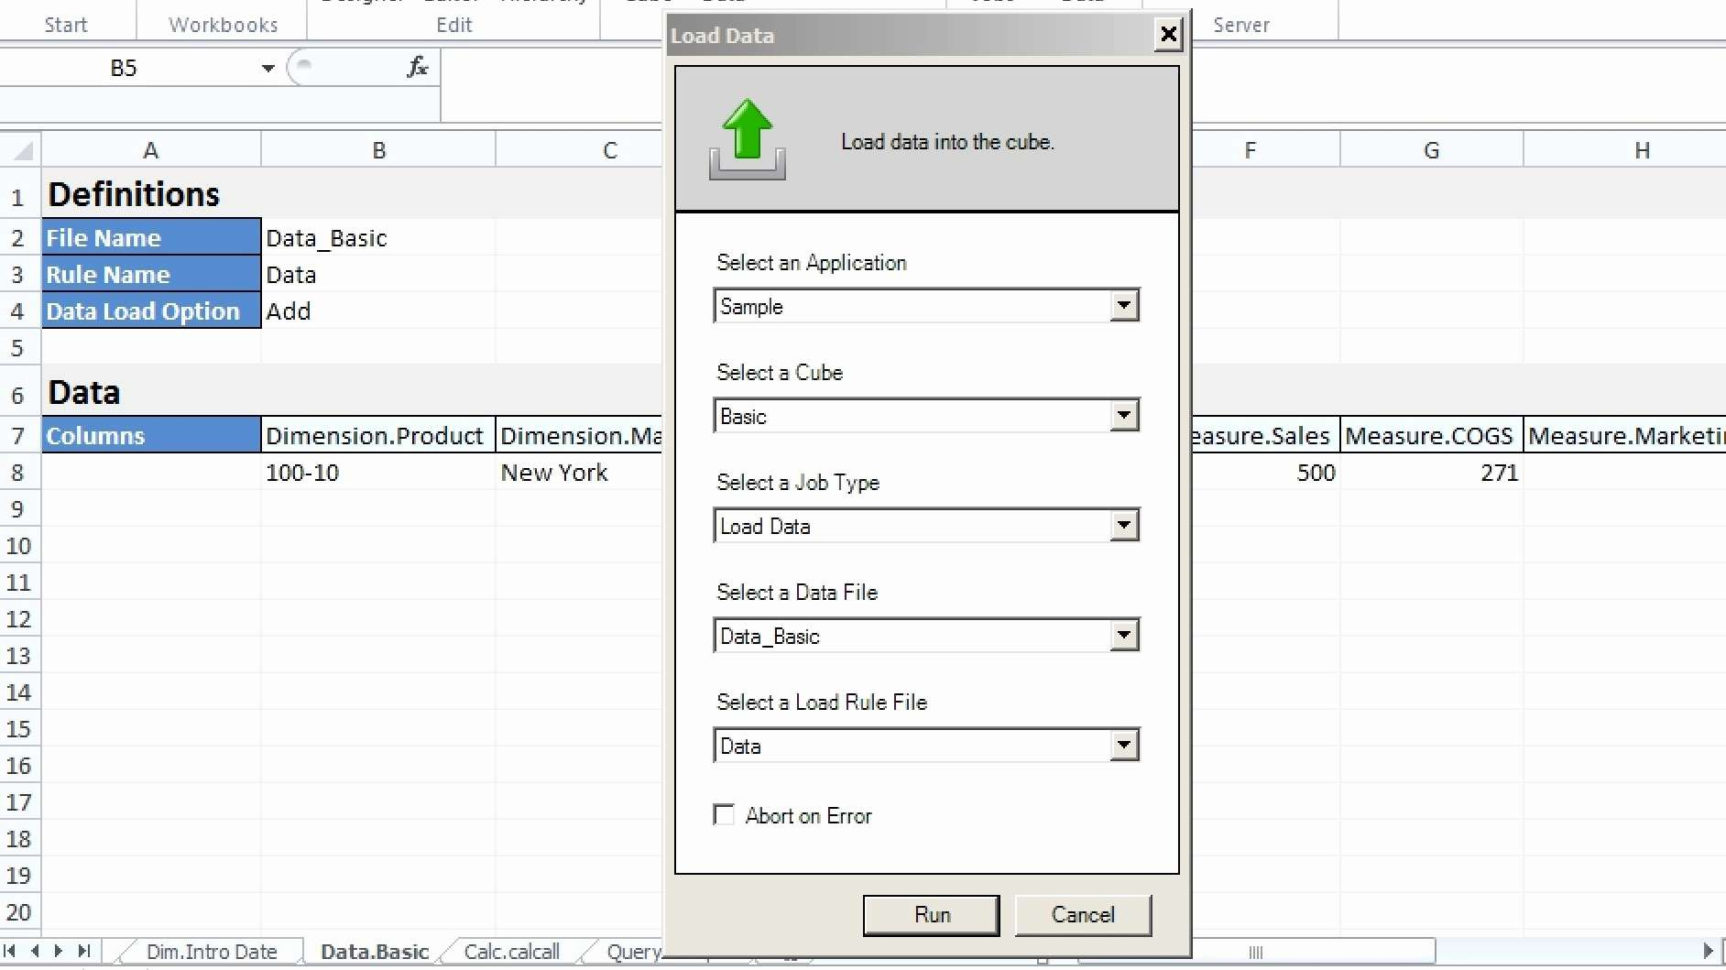Switch to the Calc.calcall sheet tab
This screenshot has width=1726, height=970.
click(511, 951)
